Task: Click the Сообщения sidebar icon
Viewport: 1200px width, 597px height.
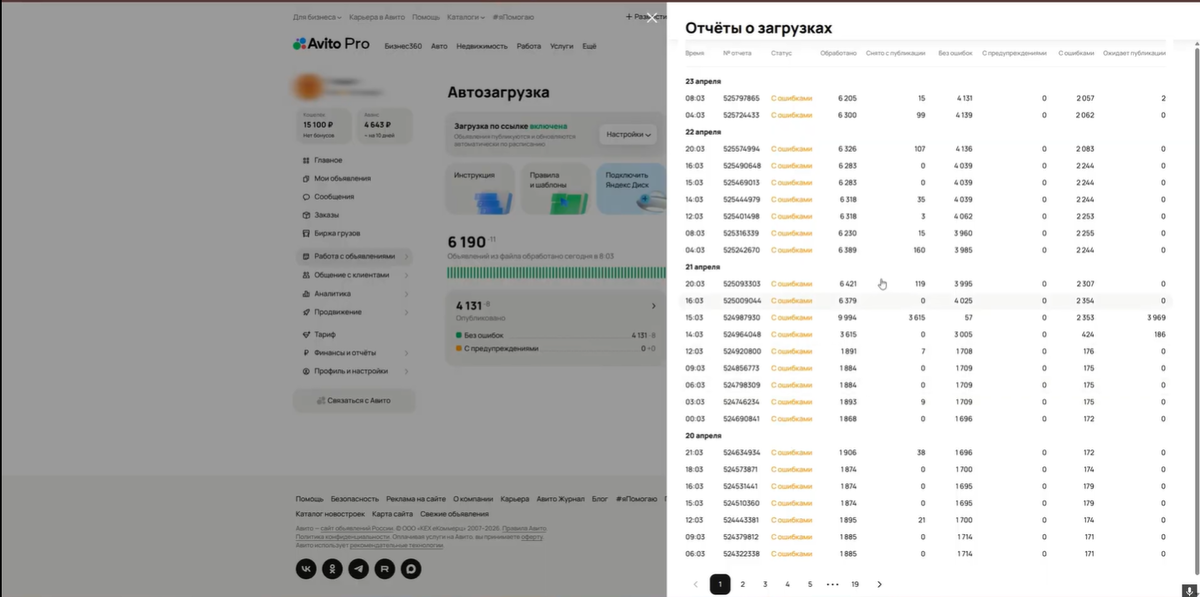Action: [304, 197]
